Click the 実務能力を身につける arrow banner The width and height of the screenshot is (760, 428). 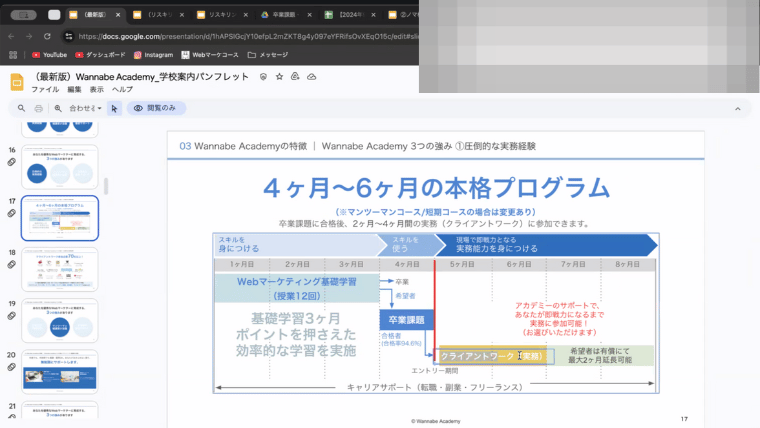(x=546, y=245)
